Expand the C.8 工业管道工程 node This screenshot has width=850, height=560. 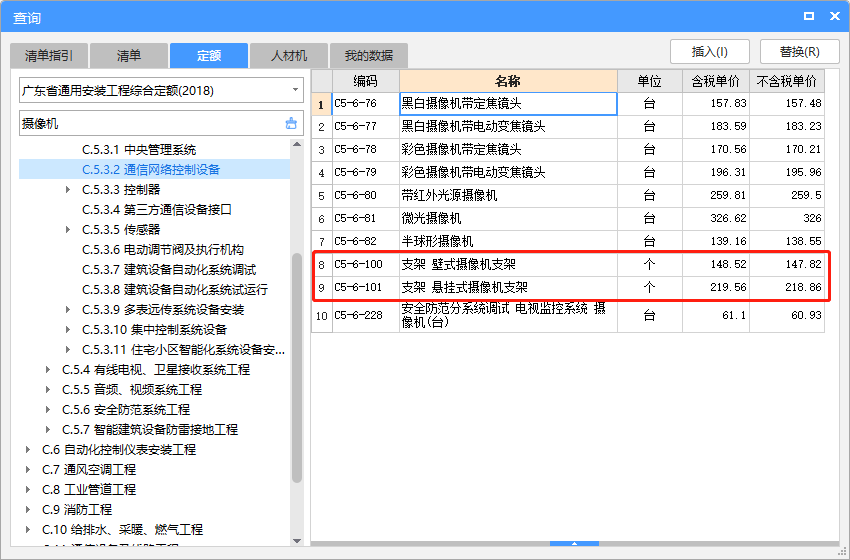pos(28,490)
